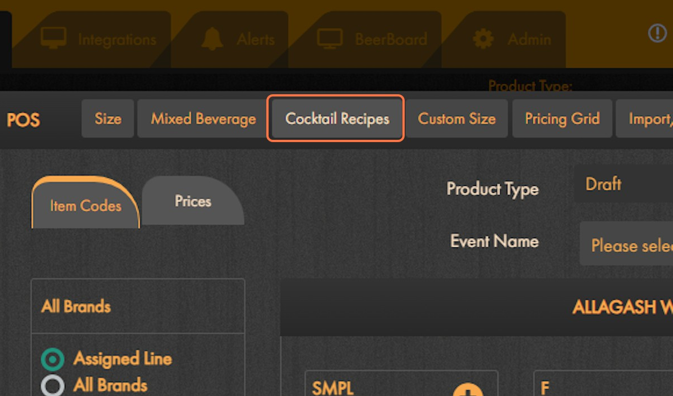Image resolution: width=673 pixels, height=396 pixels.
Task: Open the Pricing Grid section
Action: 562,118
